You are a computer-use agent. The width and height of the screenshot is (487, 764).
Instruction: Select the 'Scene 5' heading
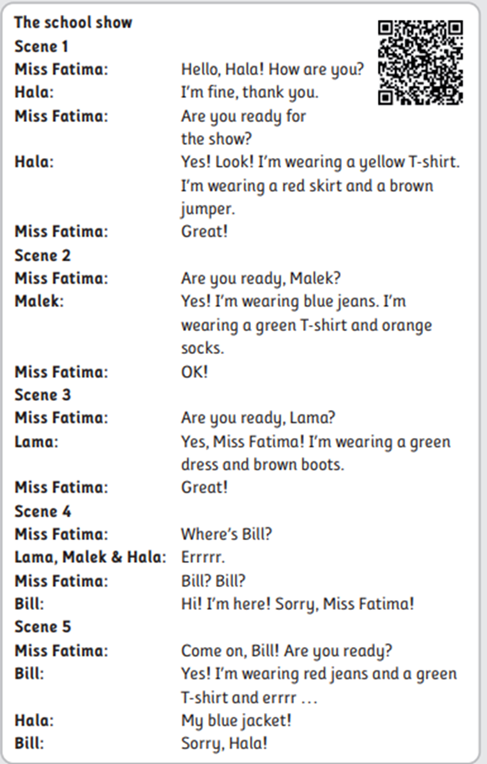point(43,626)
